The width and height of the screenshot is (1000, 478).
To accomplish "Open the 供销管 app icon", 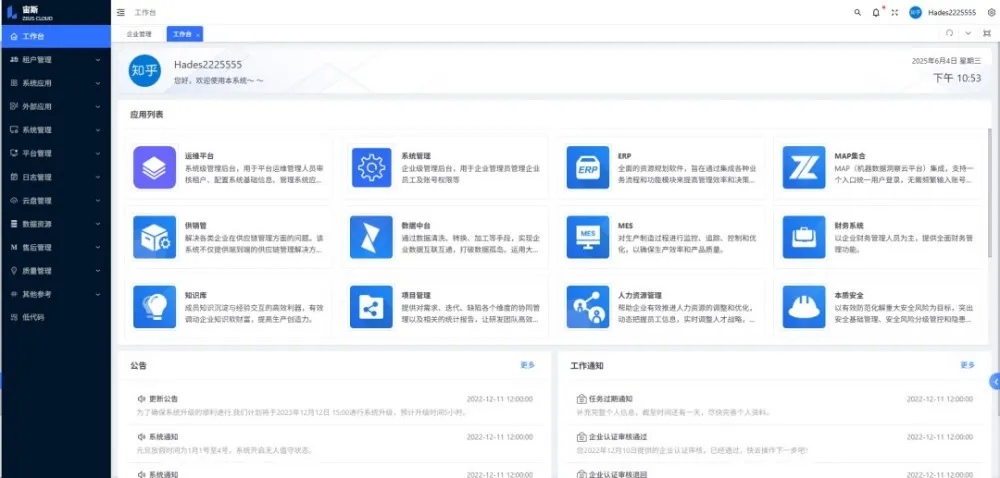I will click(x=154, y=237).
